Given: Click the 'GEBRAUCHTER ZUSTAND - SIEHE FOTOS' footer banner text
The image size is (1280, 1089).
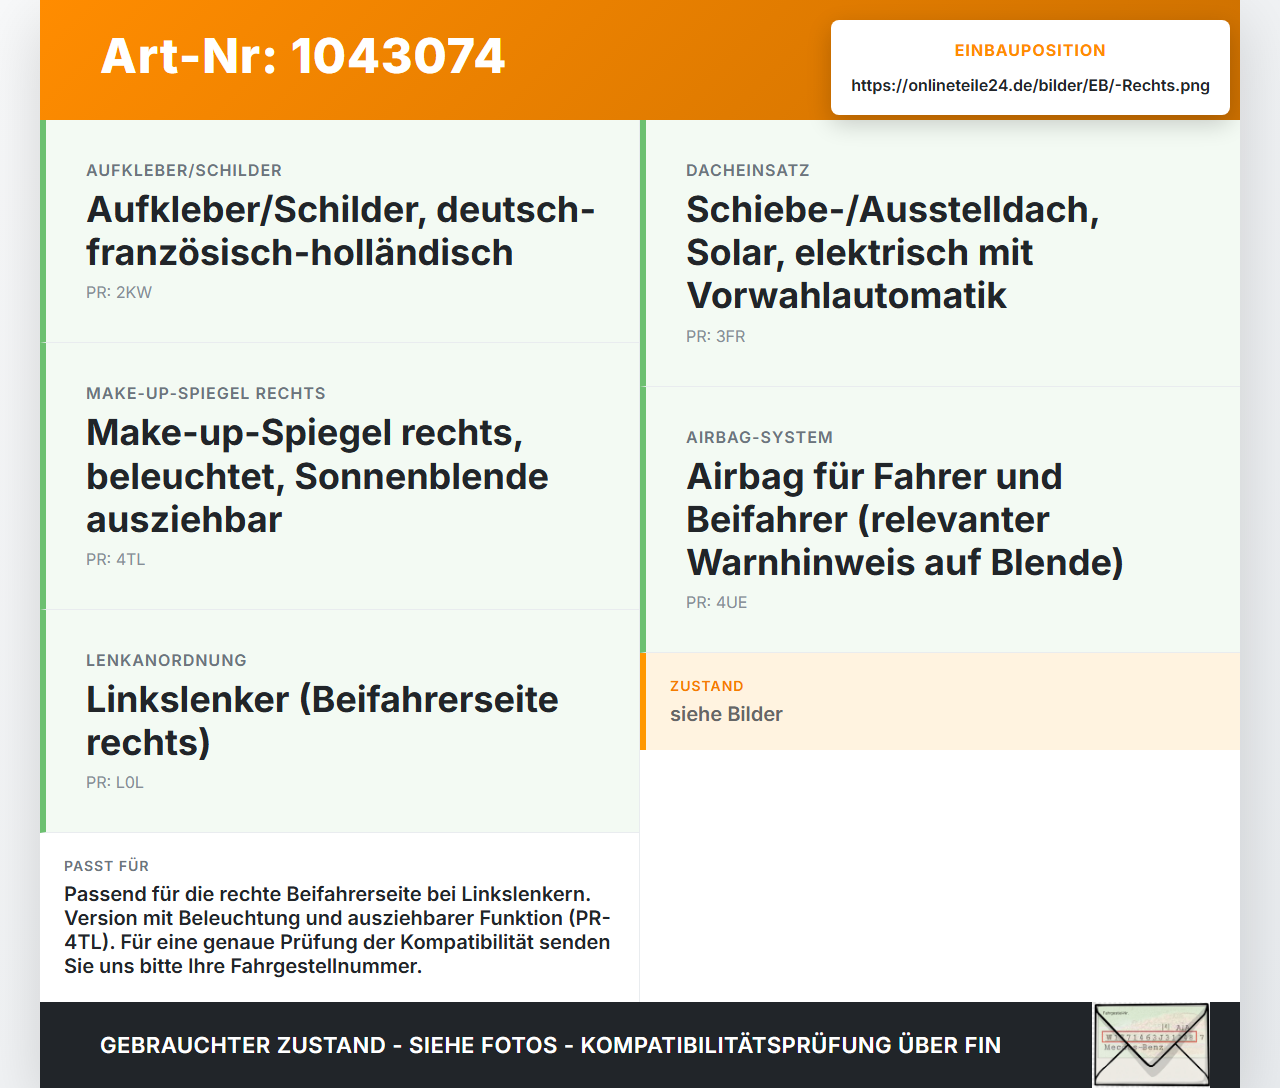Looking at the screenshot, I should [x=550, y=1045].
